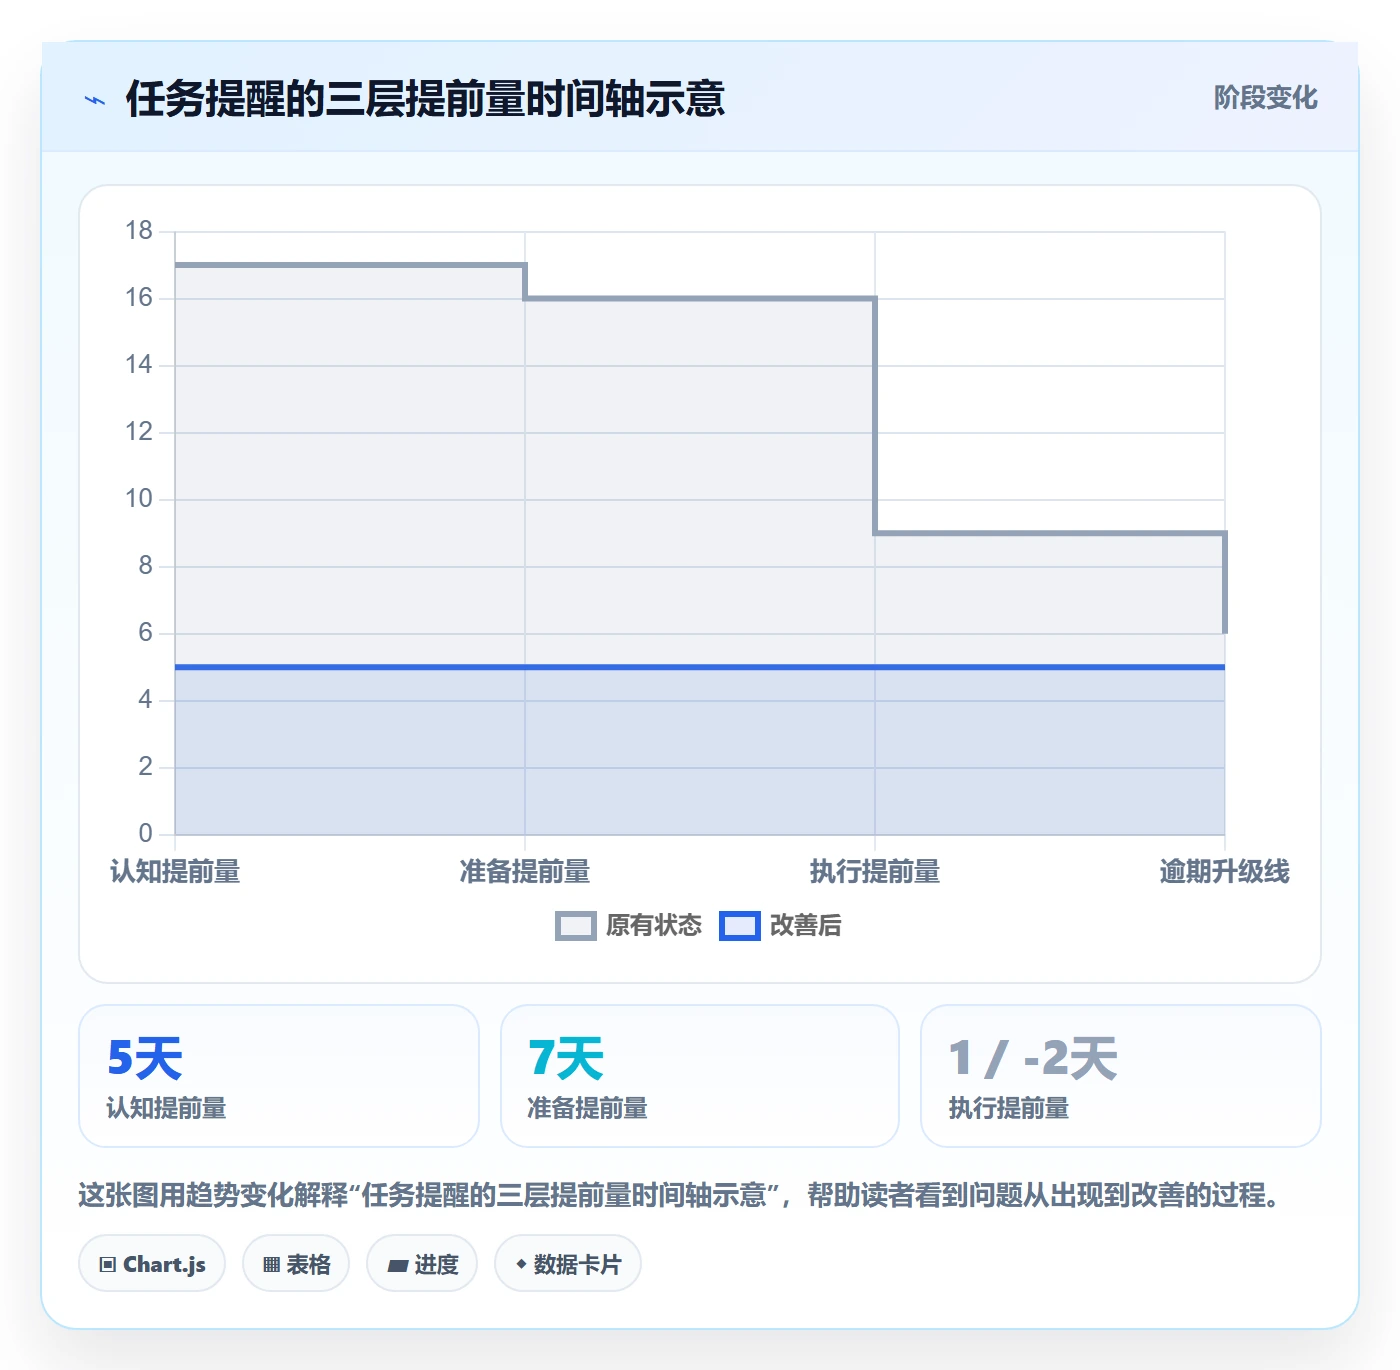The height and width of the screenshot is (1370, 1400).
Task: Click the bar icon in 进度 chip
Action: coord(398,1266)
